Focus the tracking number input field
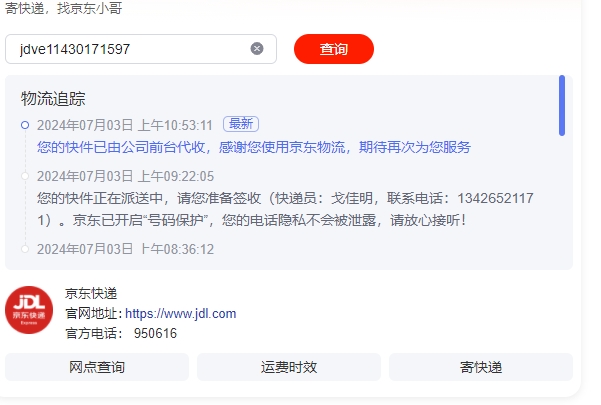The height and width of the screenshot is (405, 601). (141, 49)
